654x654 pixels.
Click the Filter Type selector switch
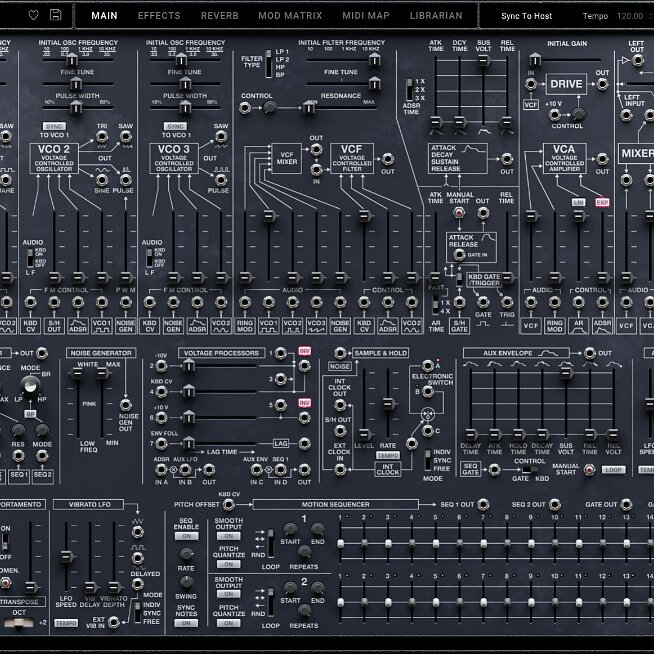click(269, 63)
